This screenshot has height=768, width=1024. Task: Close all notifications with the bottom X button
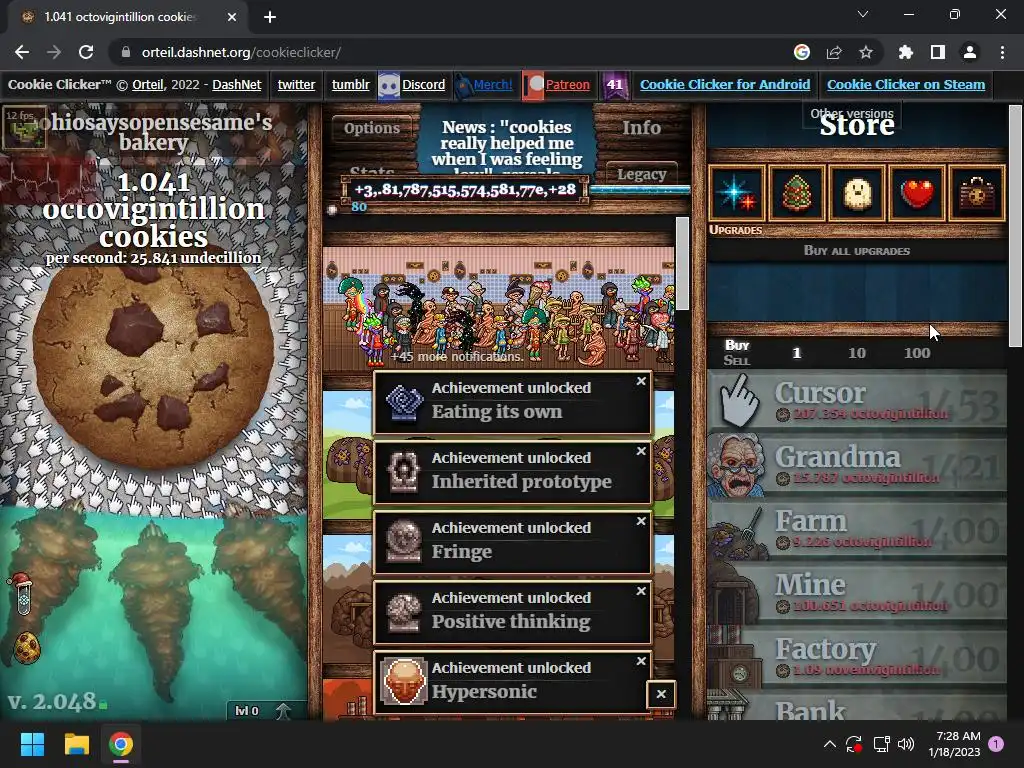tap(661, 694)
